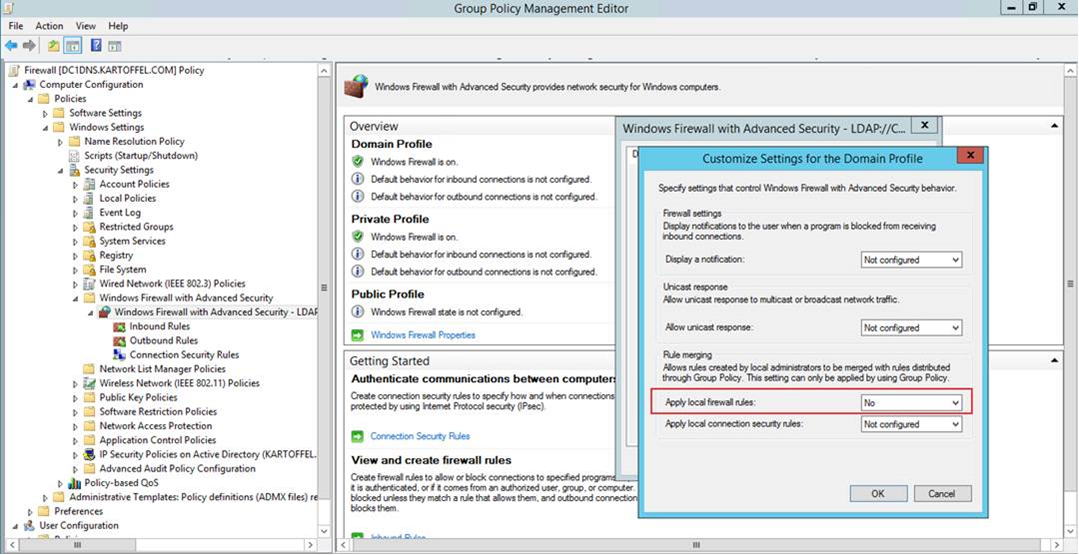The height and width of the screenshot is (555, 1079).
Task: Click the details pane vertical scrollbar up arrow
Action: click(1071, 71)
